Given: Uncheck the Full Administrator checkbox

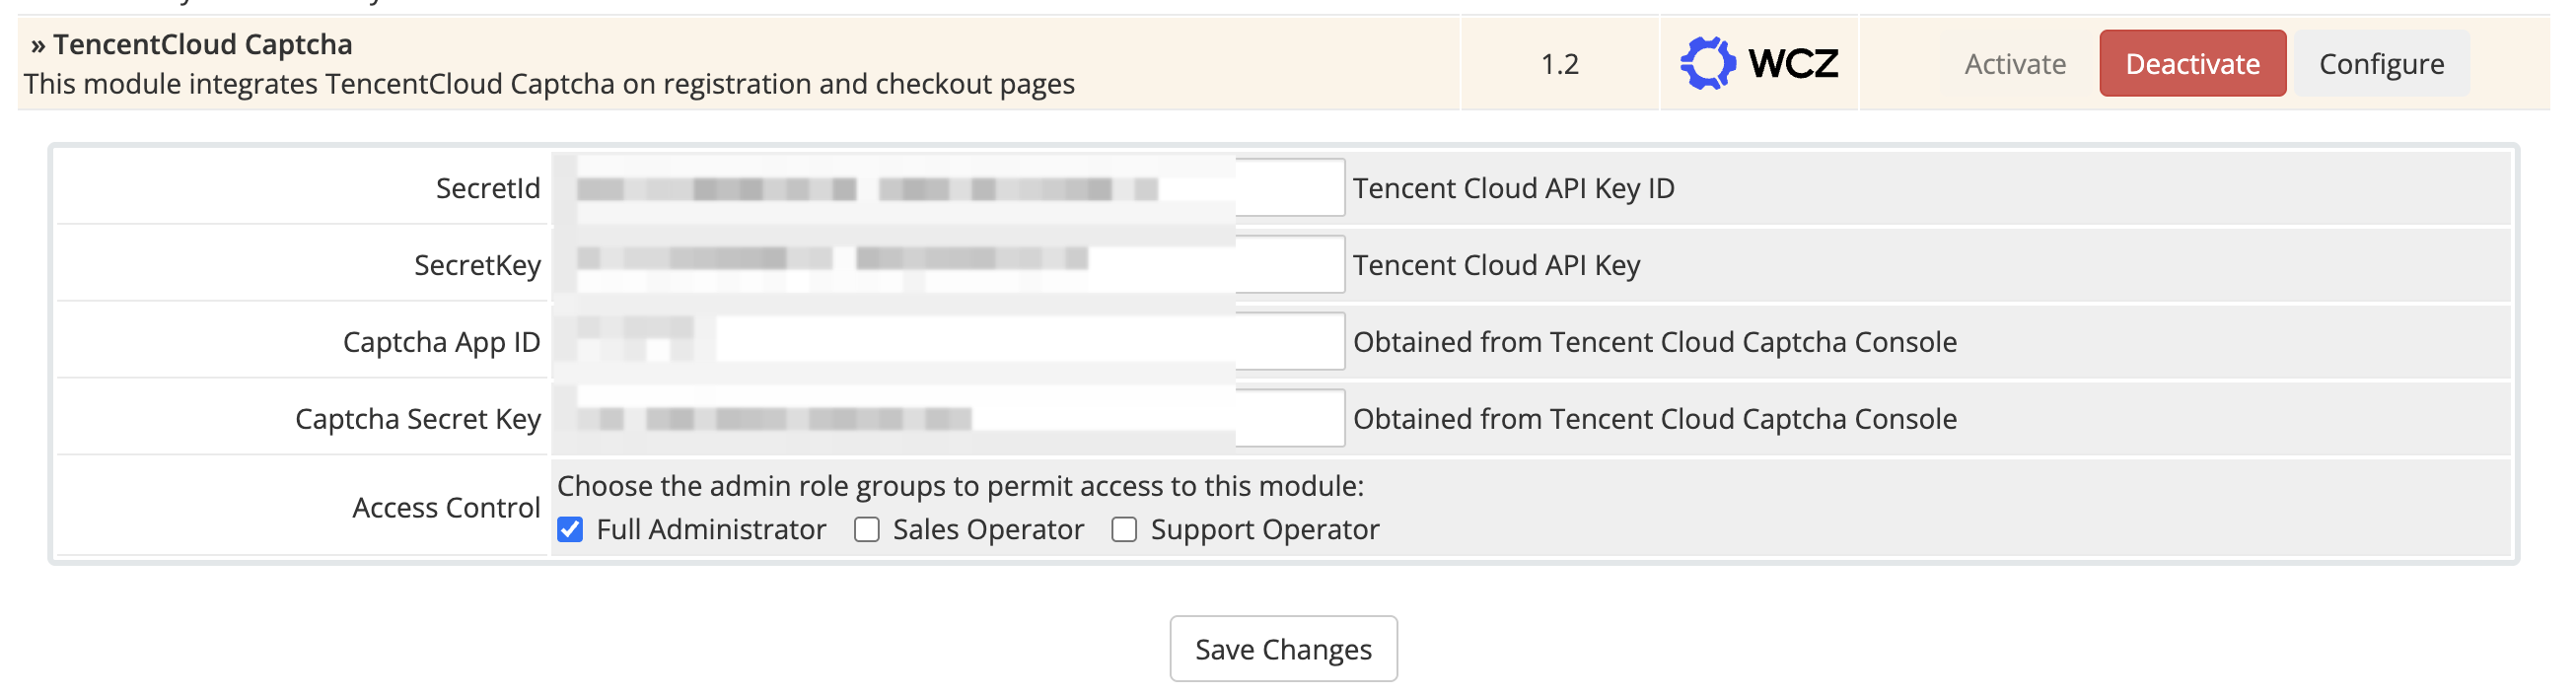Looking at the screenshot, I should tap(570, 530).
